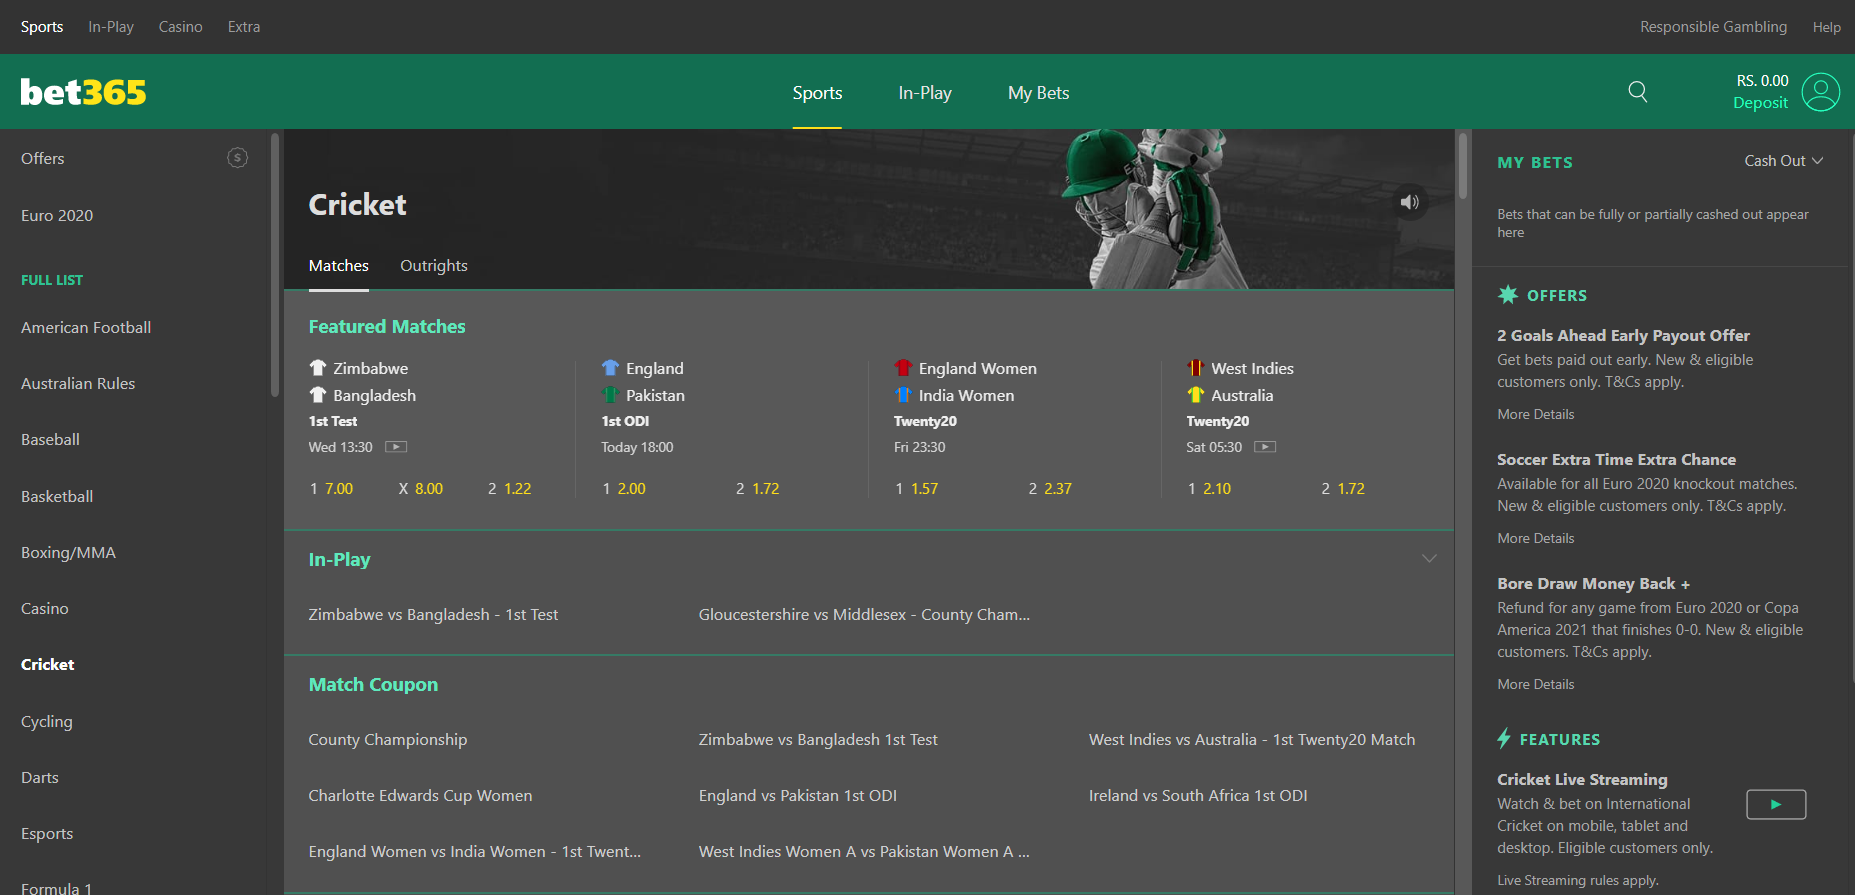
Task: Select Cycling in sidebar
Action: pyautogui.click(x=47, y=722)
